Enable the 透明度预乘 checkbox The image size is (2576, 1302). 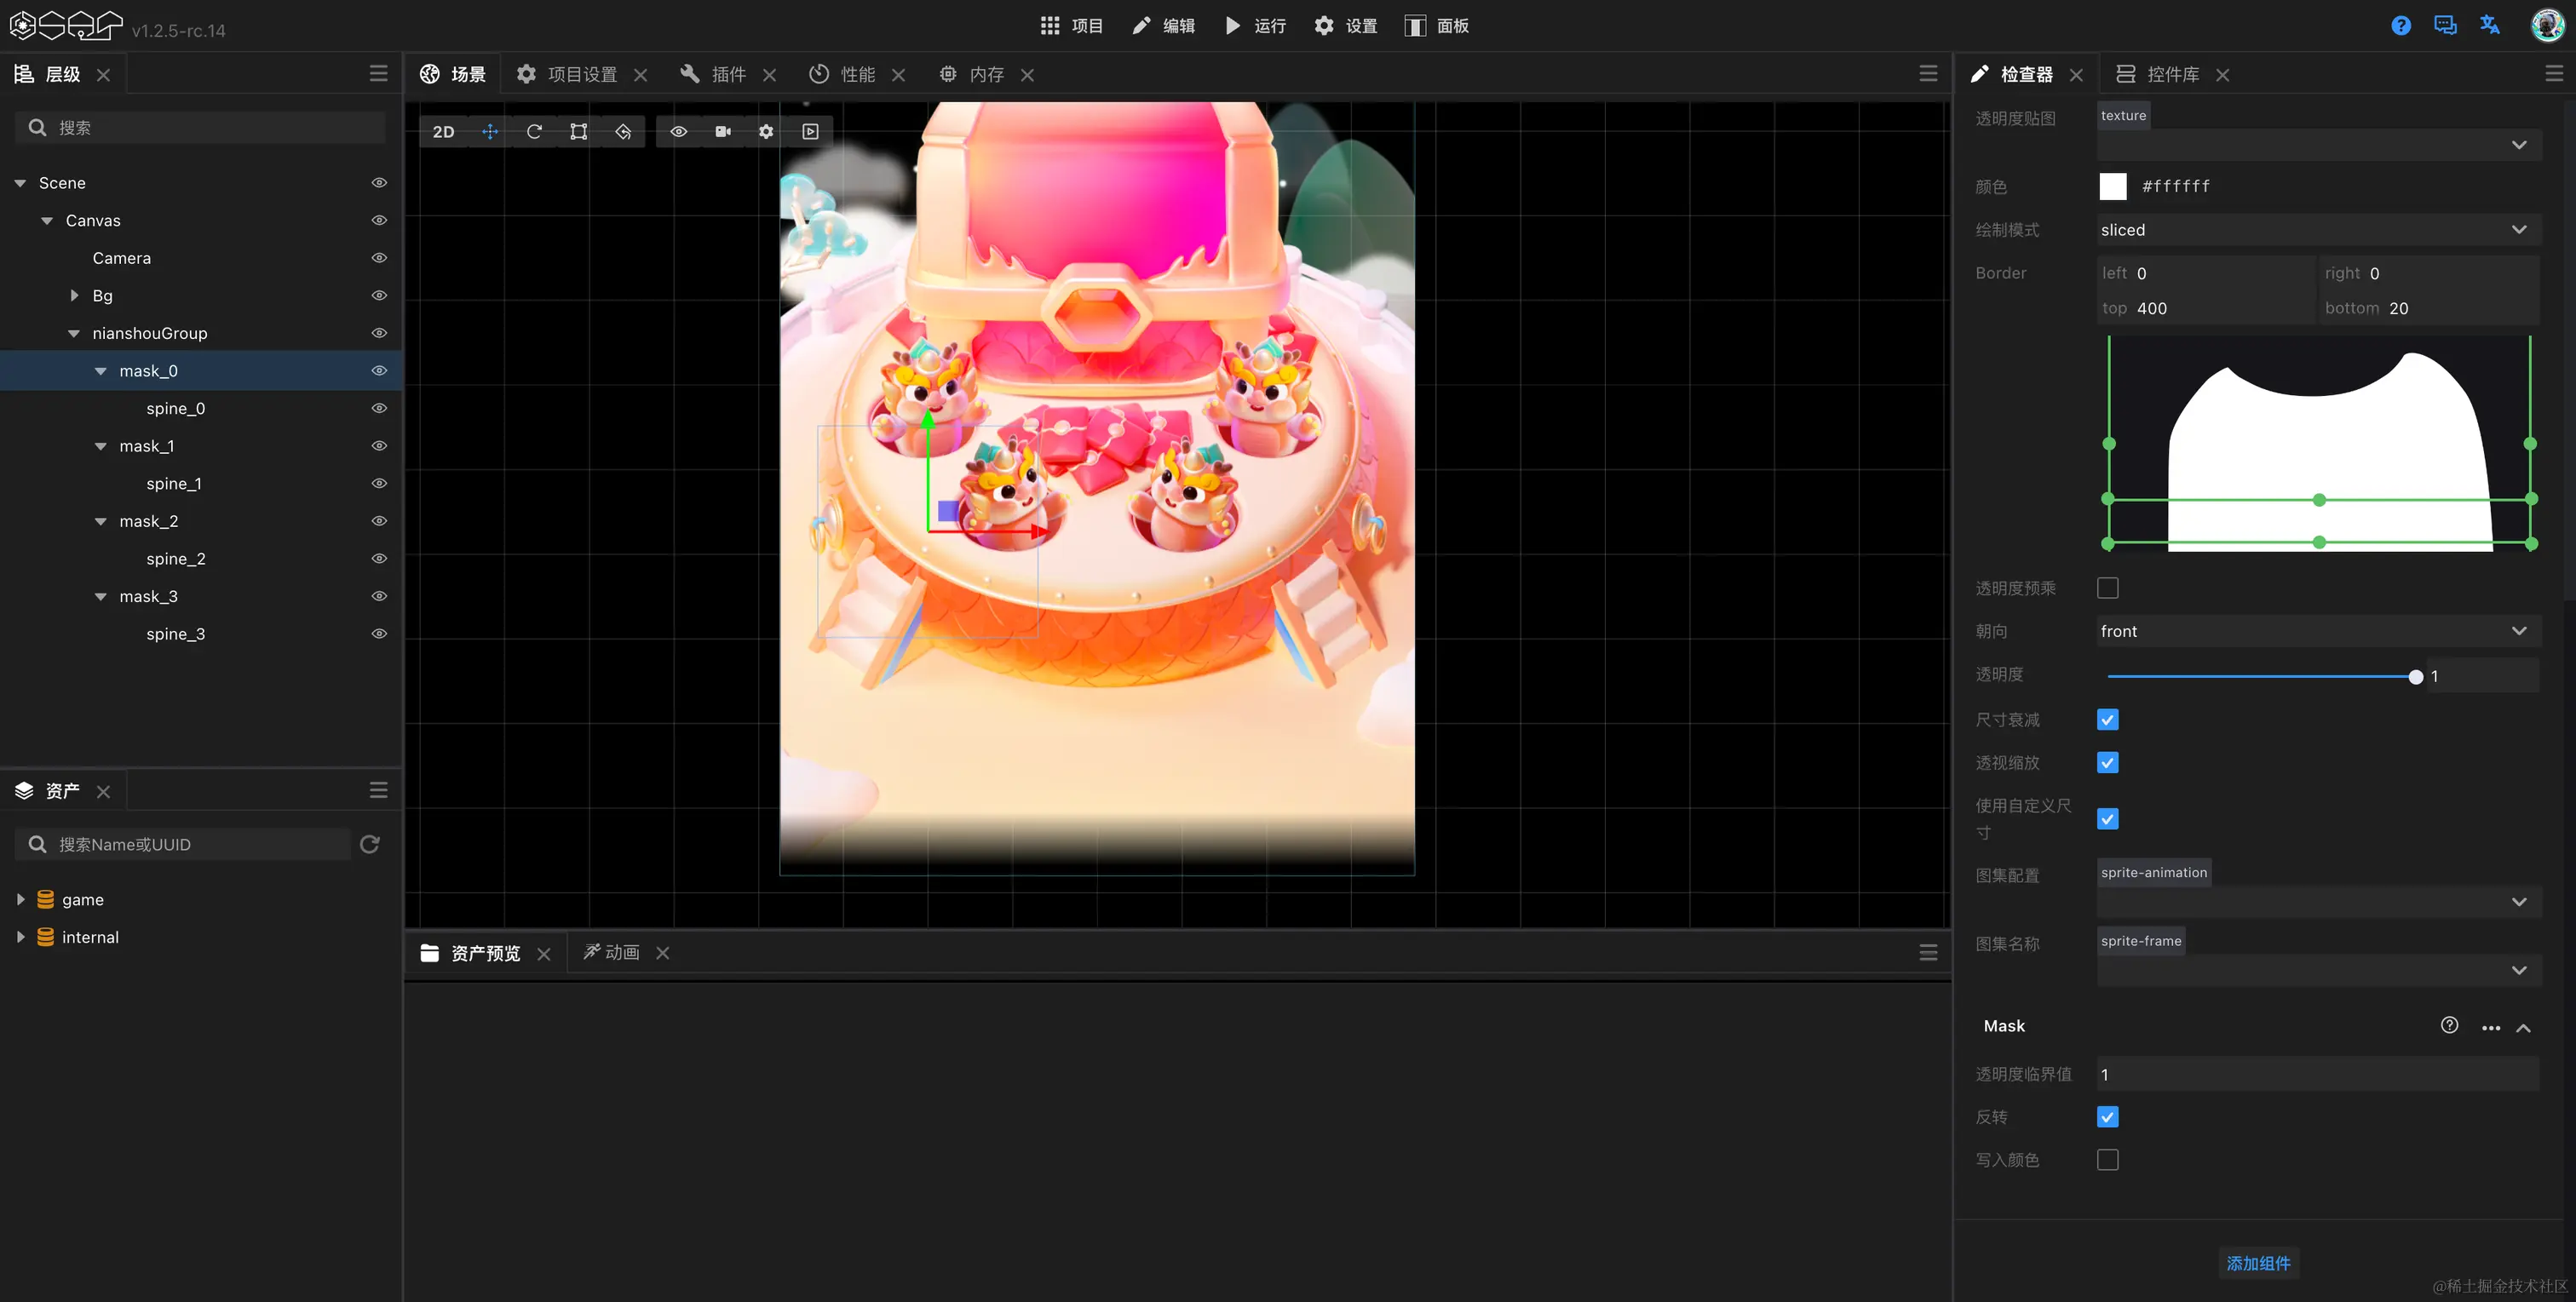[x=2107, y=588]
